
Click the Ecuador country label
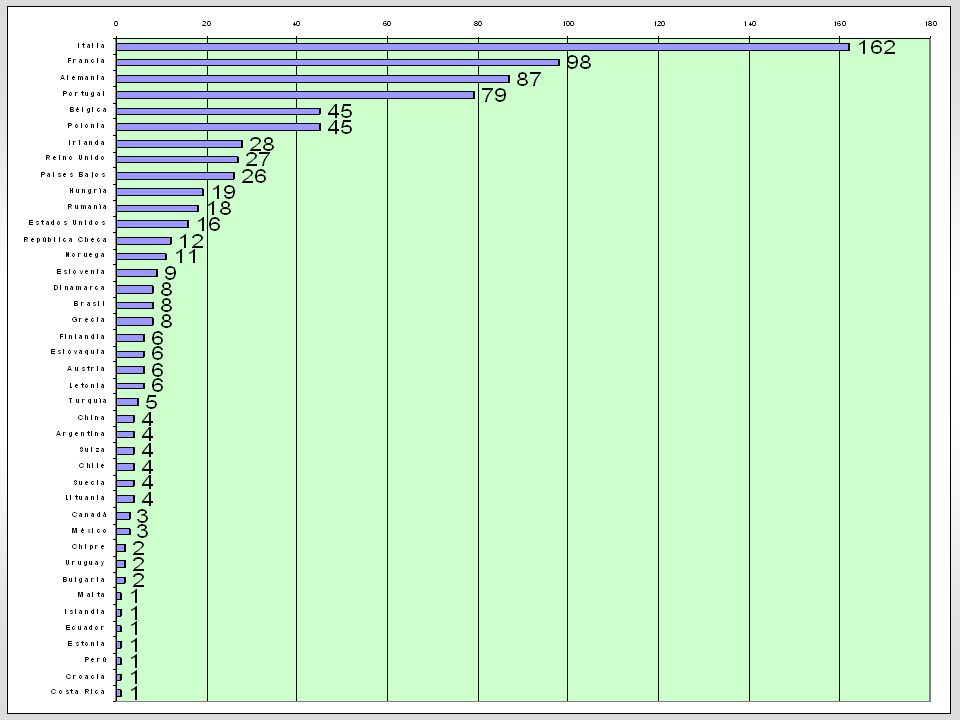pos(85,628)
